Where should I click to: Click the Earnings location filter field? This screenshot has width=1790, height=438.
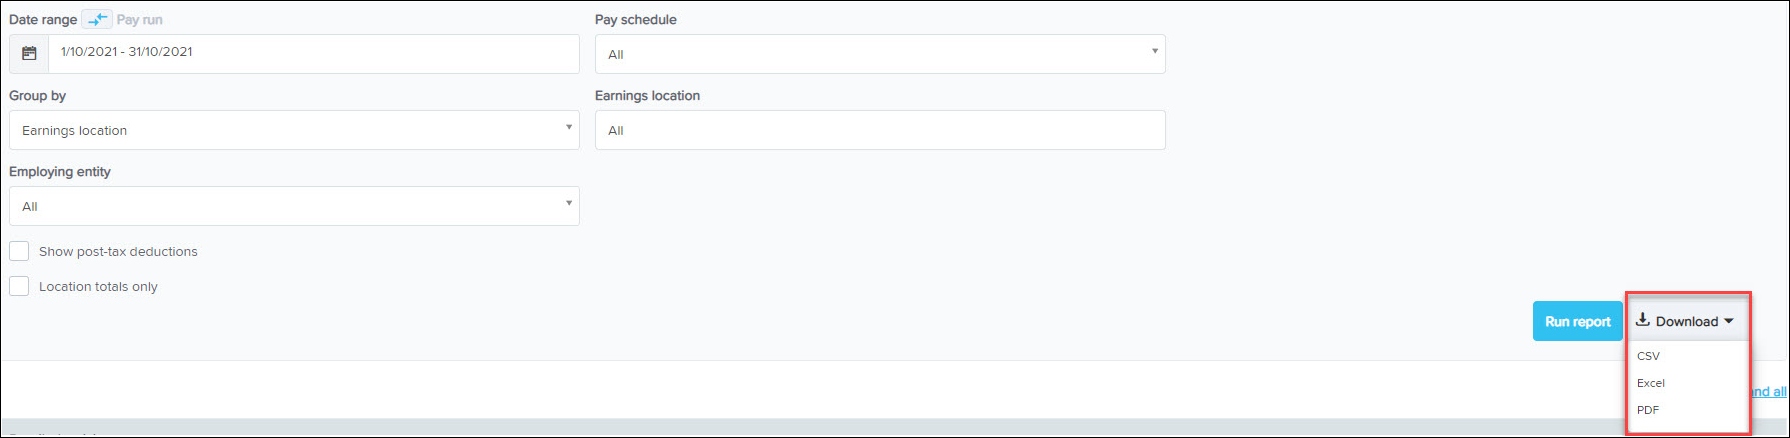[880, 130]
